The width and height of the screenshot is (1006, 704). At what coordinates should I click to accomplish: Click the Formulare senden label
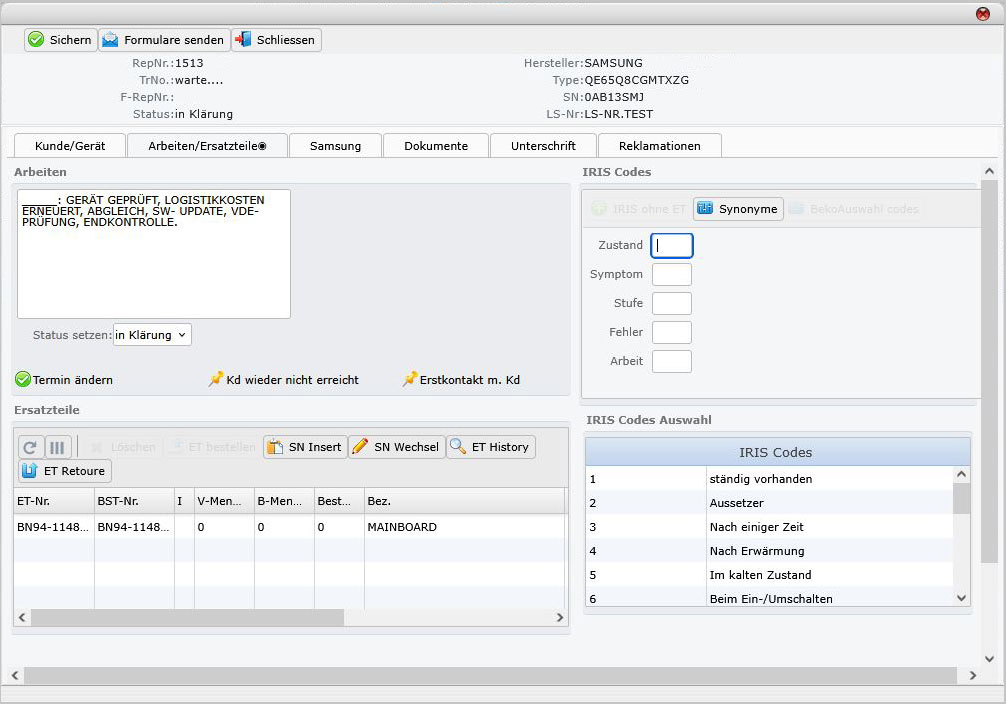click(174, 40)
